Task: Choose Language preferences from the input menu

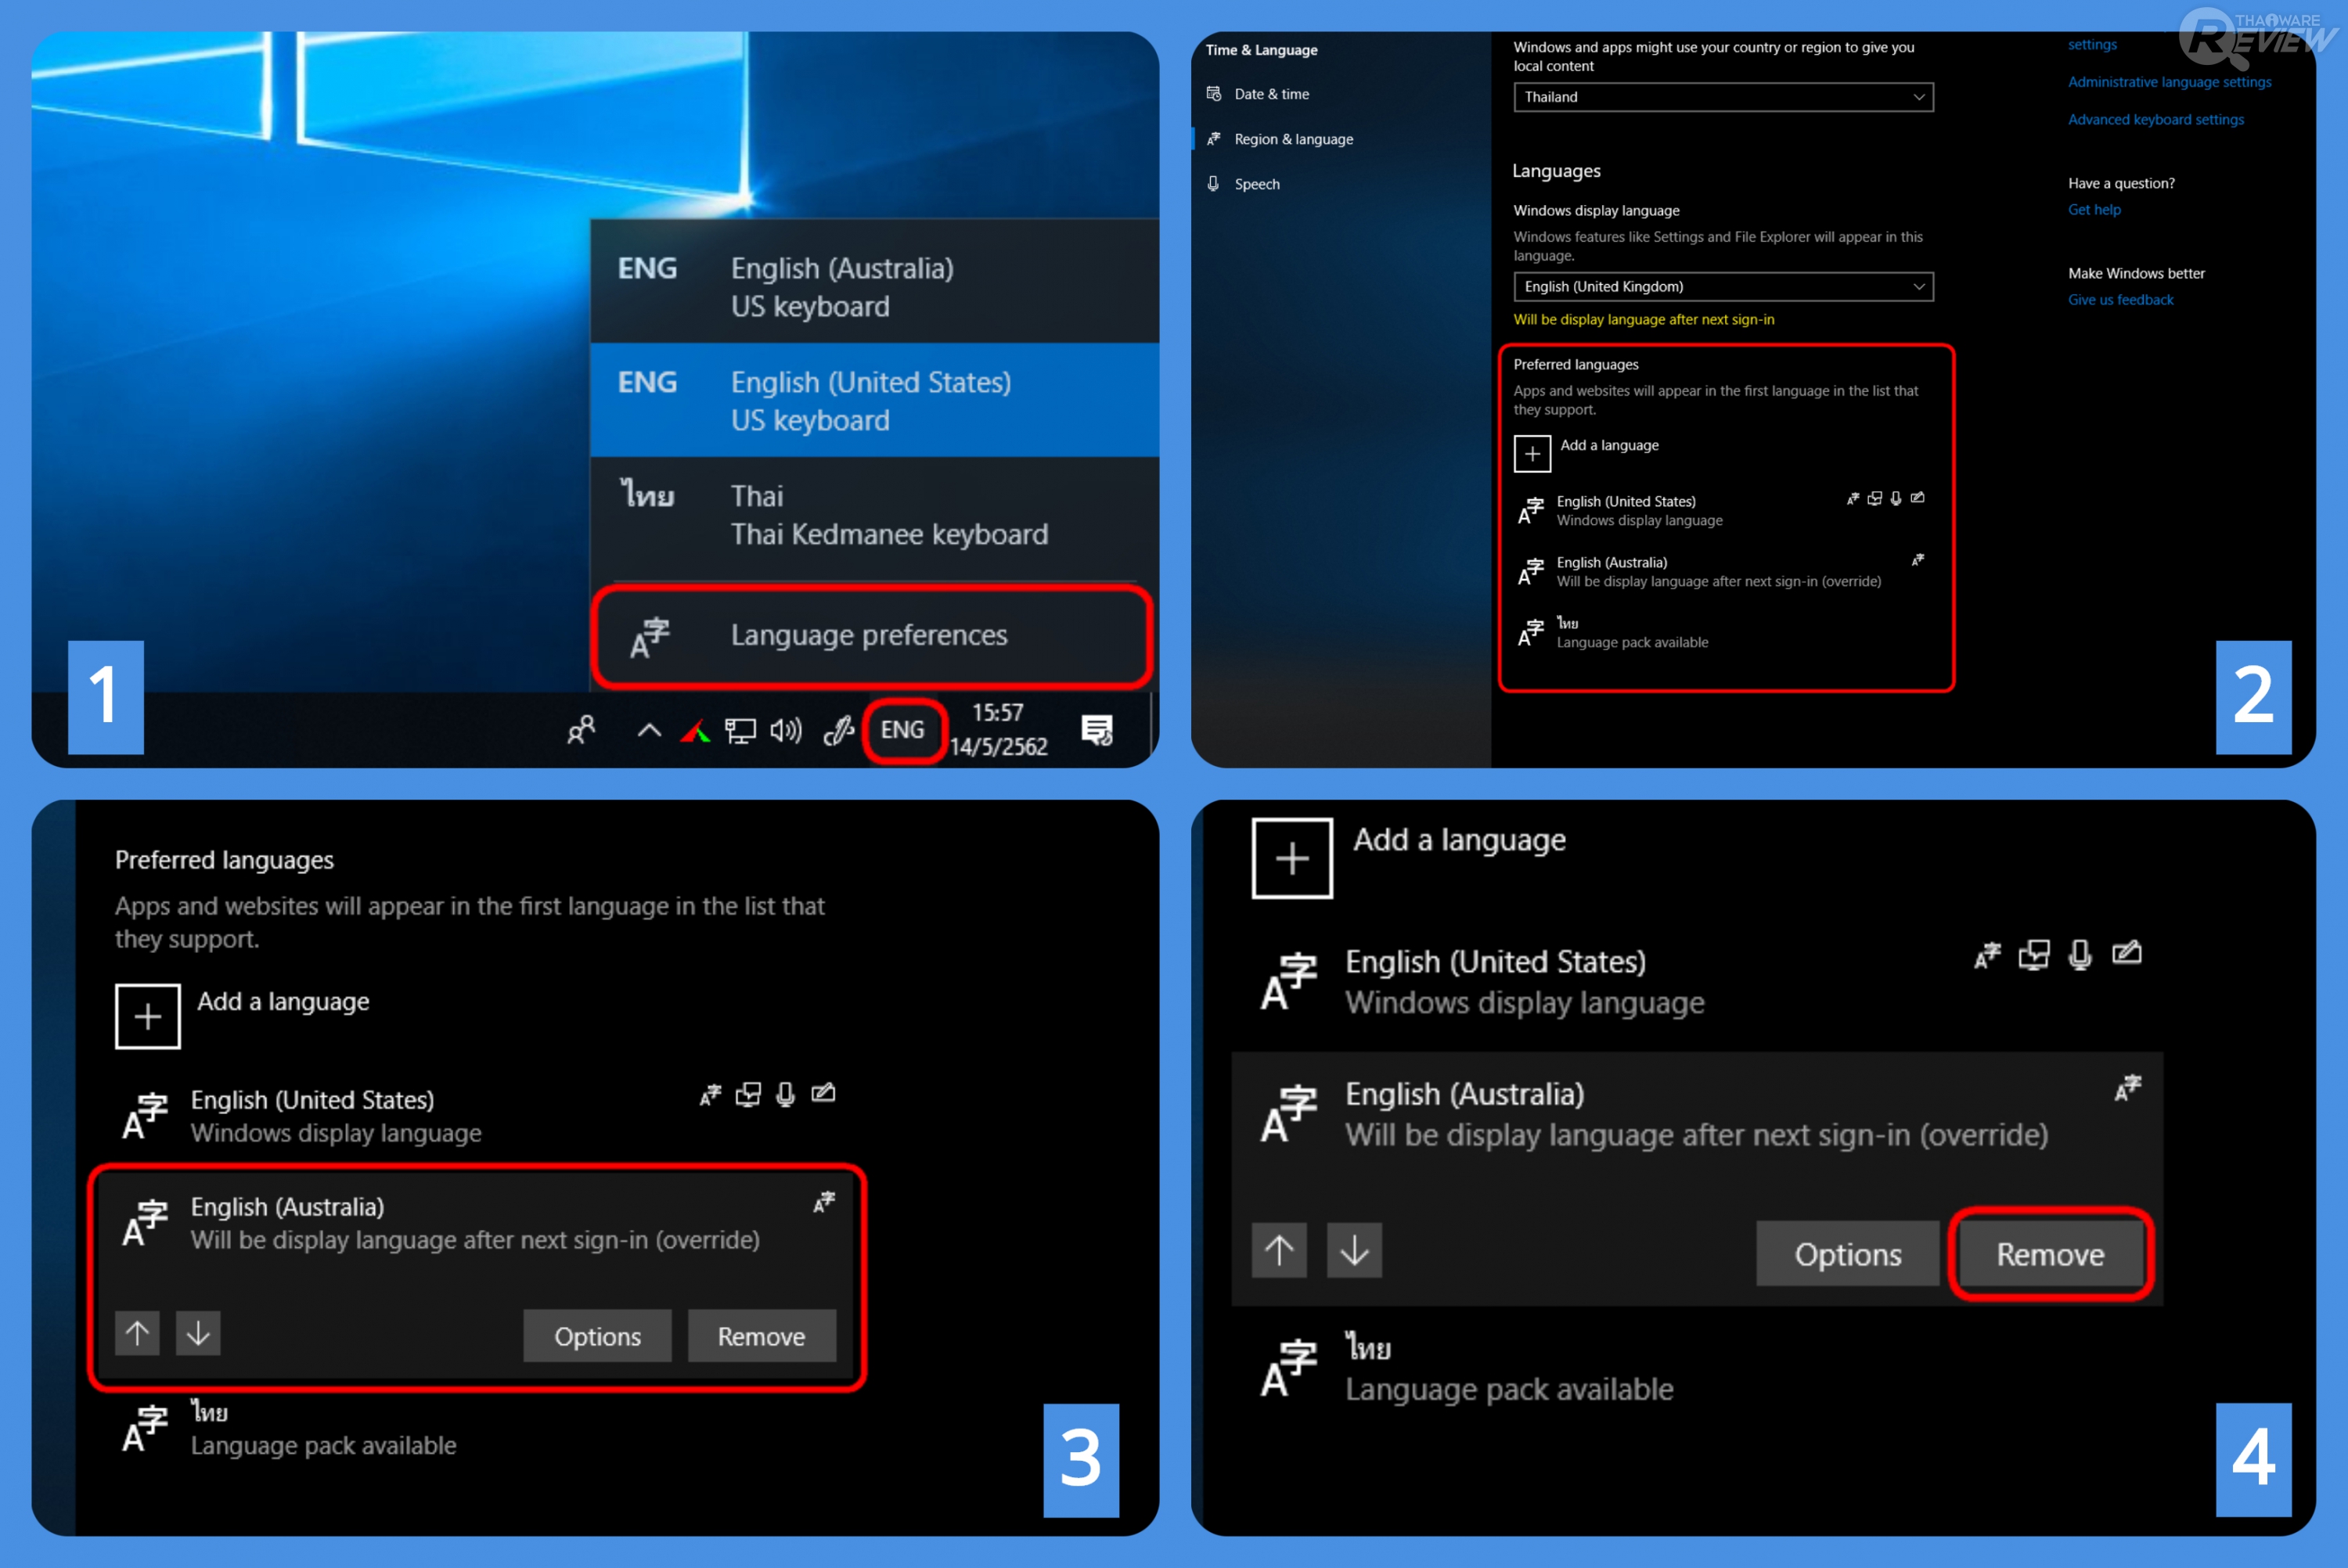Action: pos(870,636)
